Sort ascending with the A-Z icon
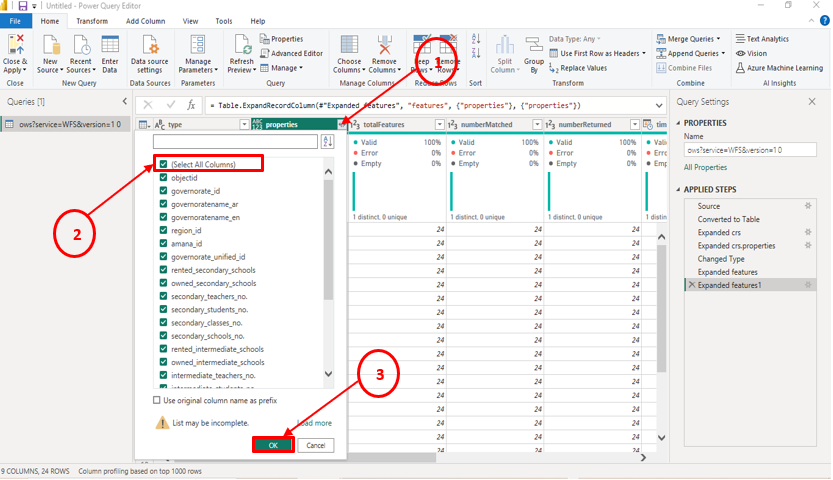The image size is (833, 480). coord(476,39)
